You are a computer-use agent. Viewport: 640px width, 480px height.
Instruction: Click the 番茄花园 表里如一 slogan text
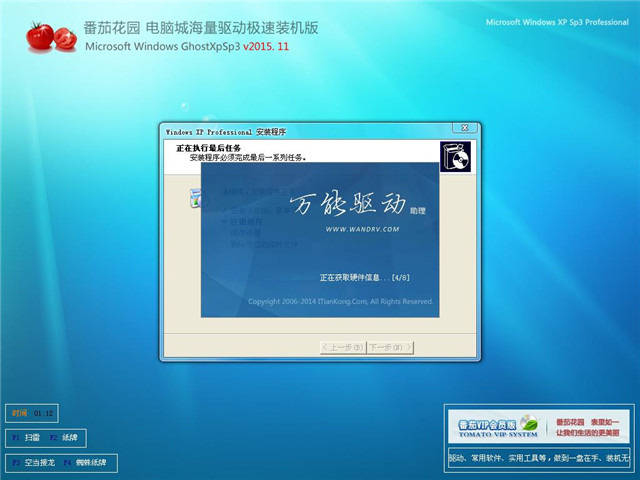click(587, 422)
